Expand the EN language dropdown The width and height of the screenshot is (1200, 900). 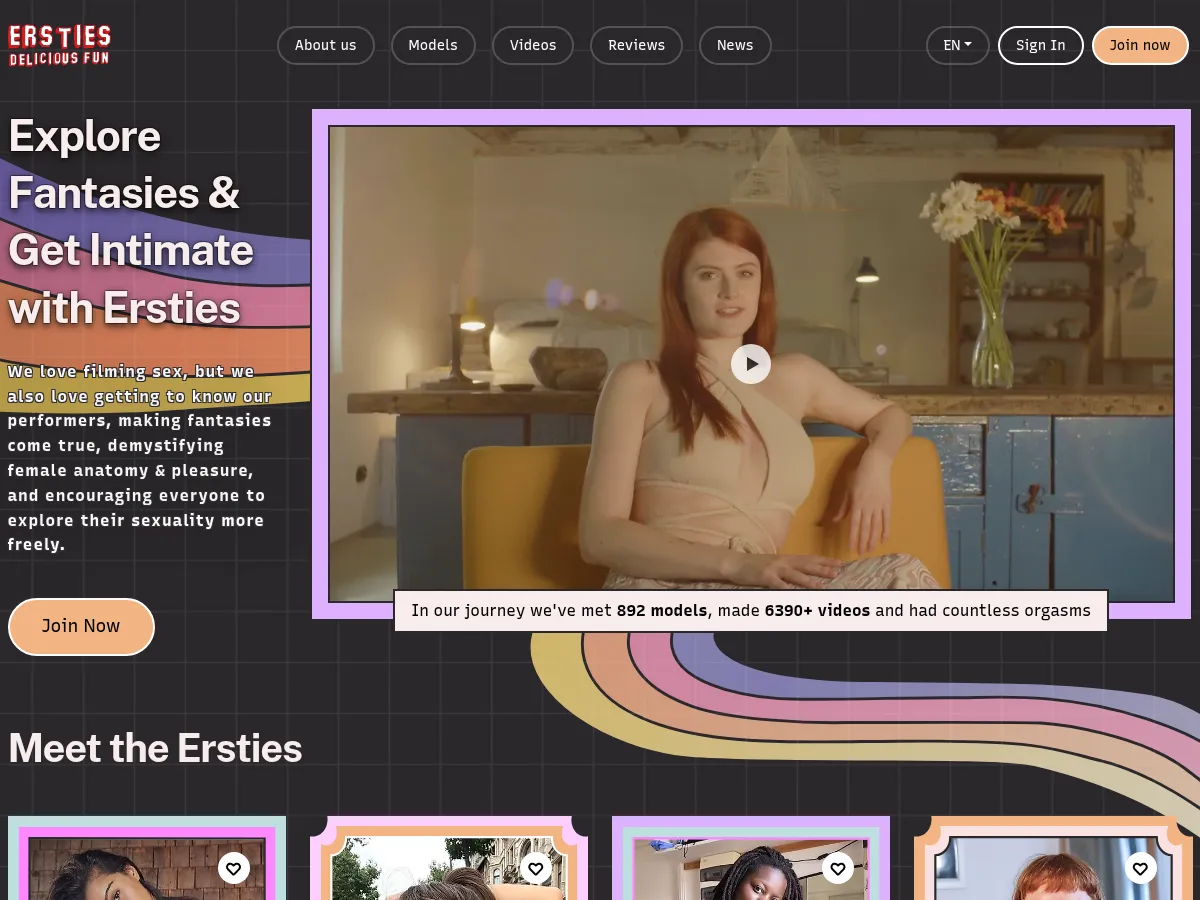coord(958,45)
